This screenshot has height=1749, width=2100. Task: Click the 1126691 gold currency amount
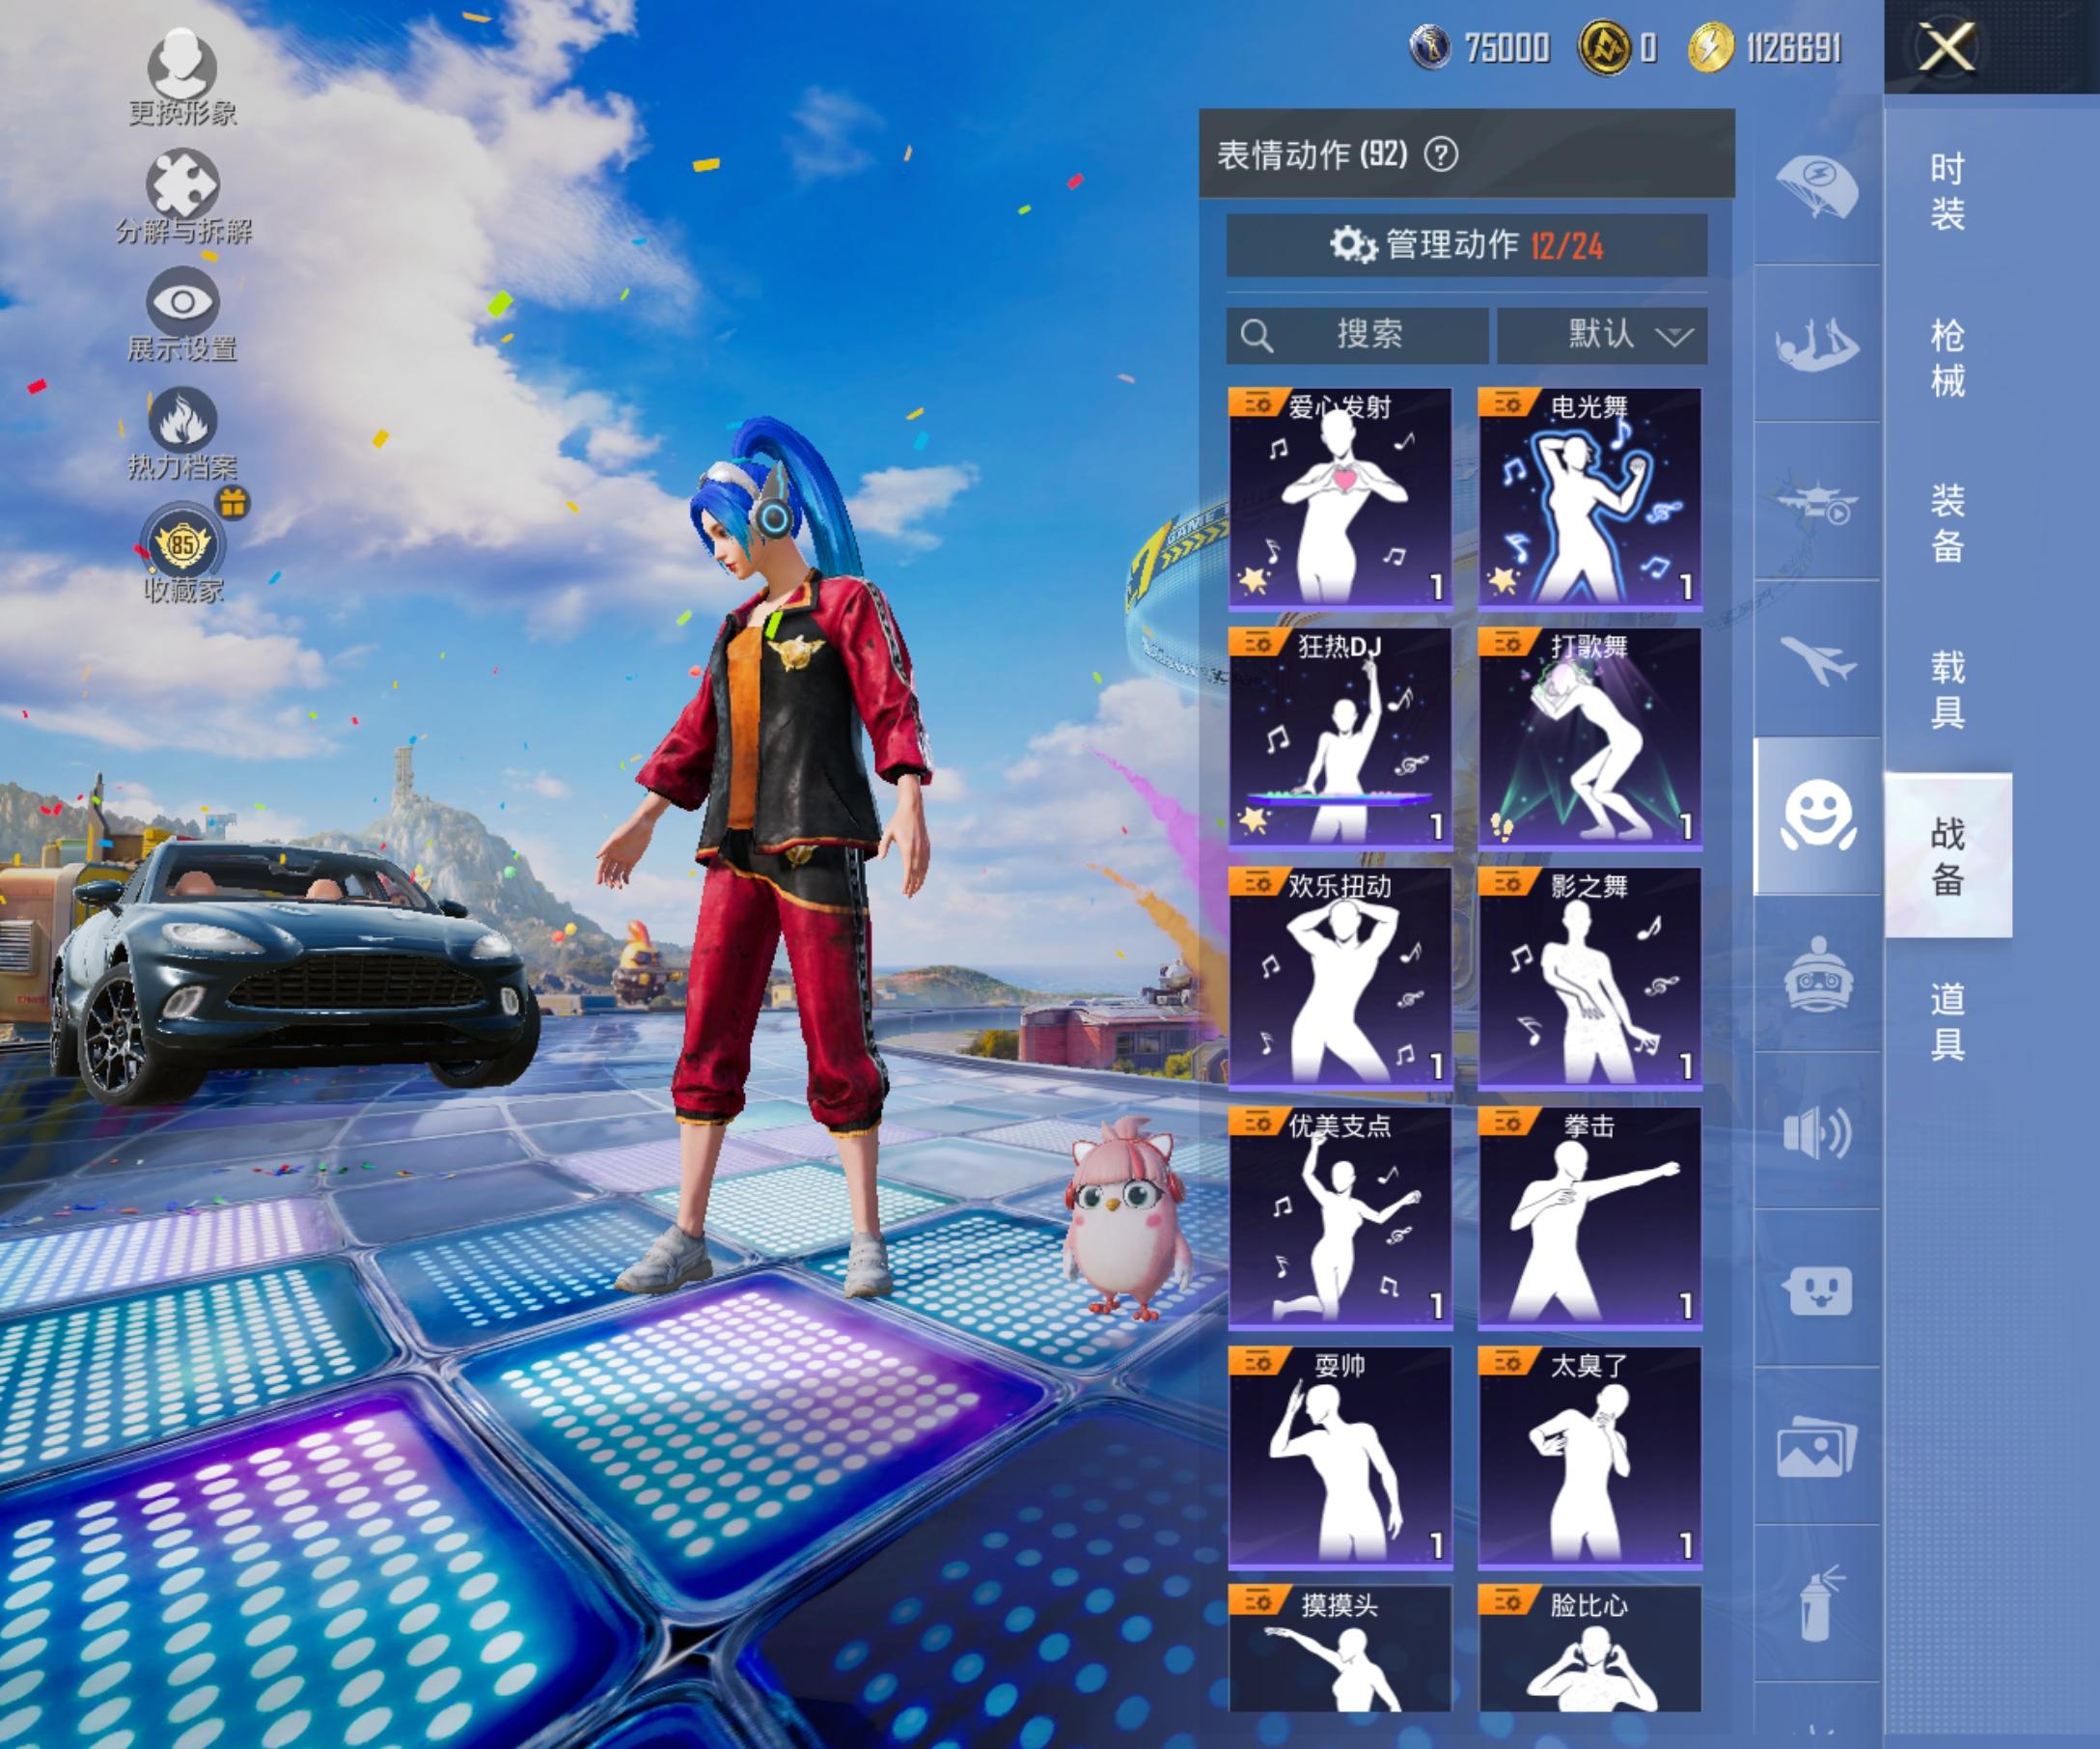1794,48
